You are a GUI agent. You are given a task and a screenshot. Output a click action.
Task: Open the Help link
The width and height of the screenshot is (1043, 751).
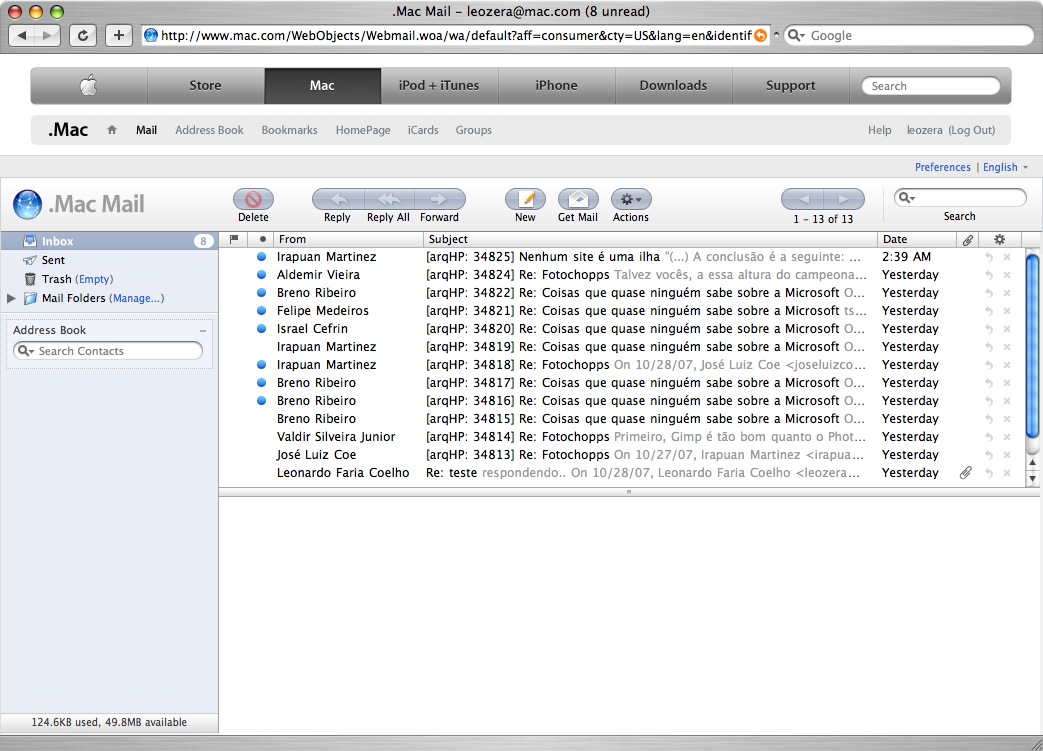coord(879,130)
